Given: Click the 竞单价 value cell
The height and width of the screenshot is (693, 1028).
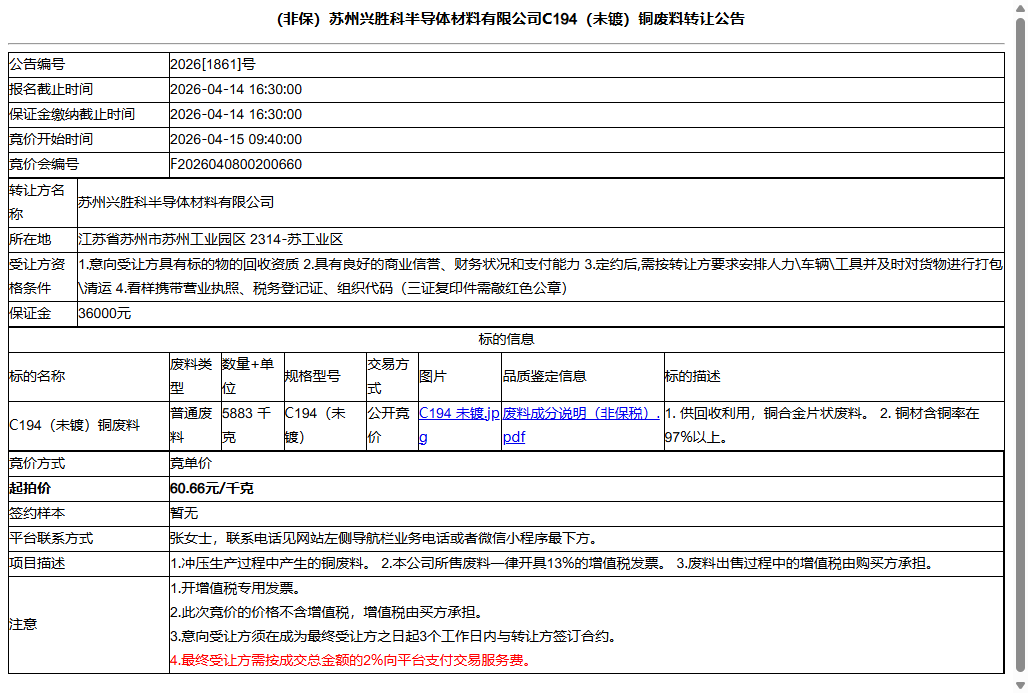Looking at the screenshot, I should point(586,464).
